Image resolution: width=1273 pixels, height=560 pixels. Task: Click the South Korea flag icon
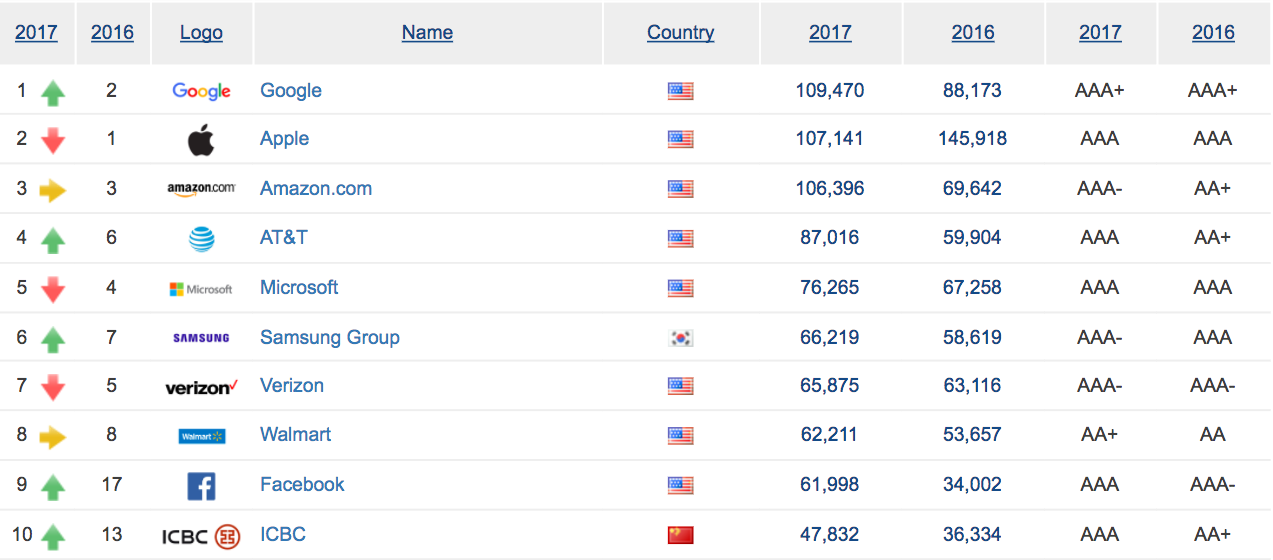click(680, 338)
